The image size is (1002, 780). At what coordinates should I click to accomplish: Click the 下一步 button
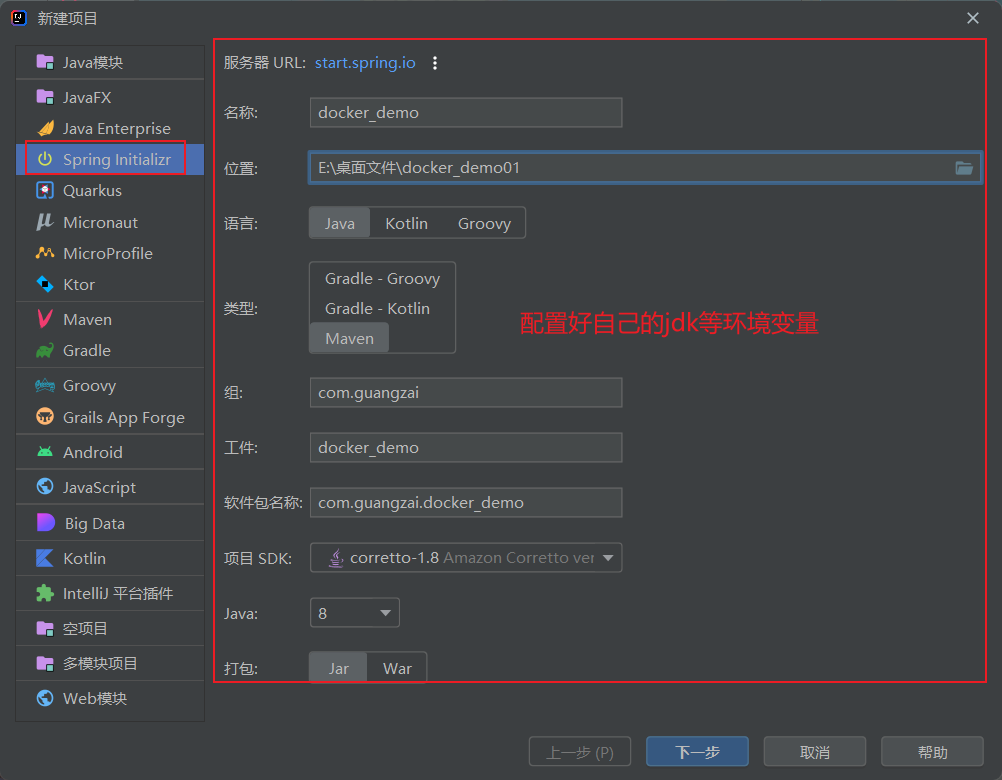coord(697,752)
